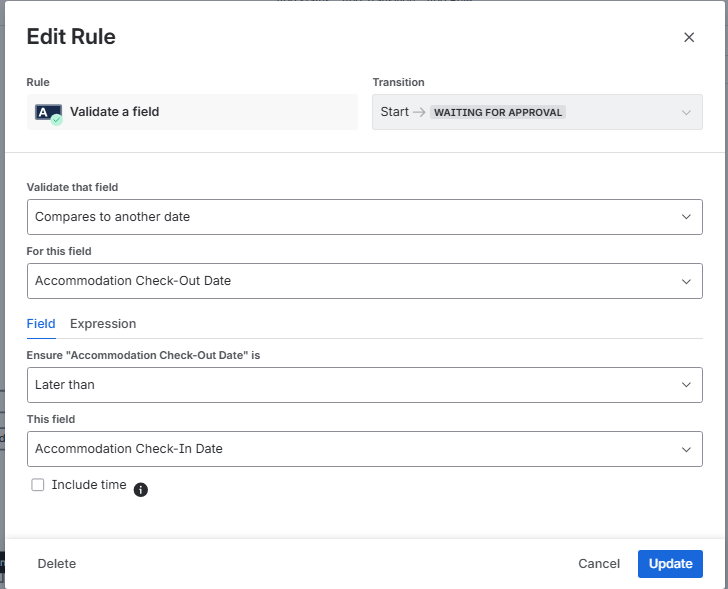728x589 pixels.
Task: Open the Validate that field dropdown
Action: 364,217
